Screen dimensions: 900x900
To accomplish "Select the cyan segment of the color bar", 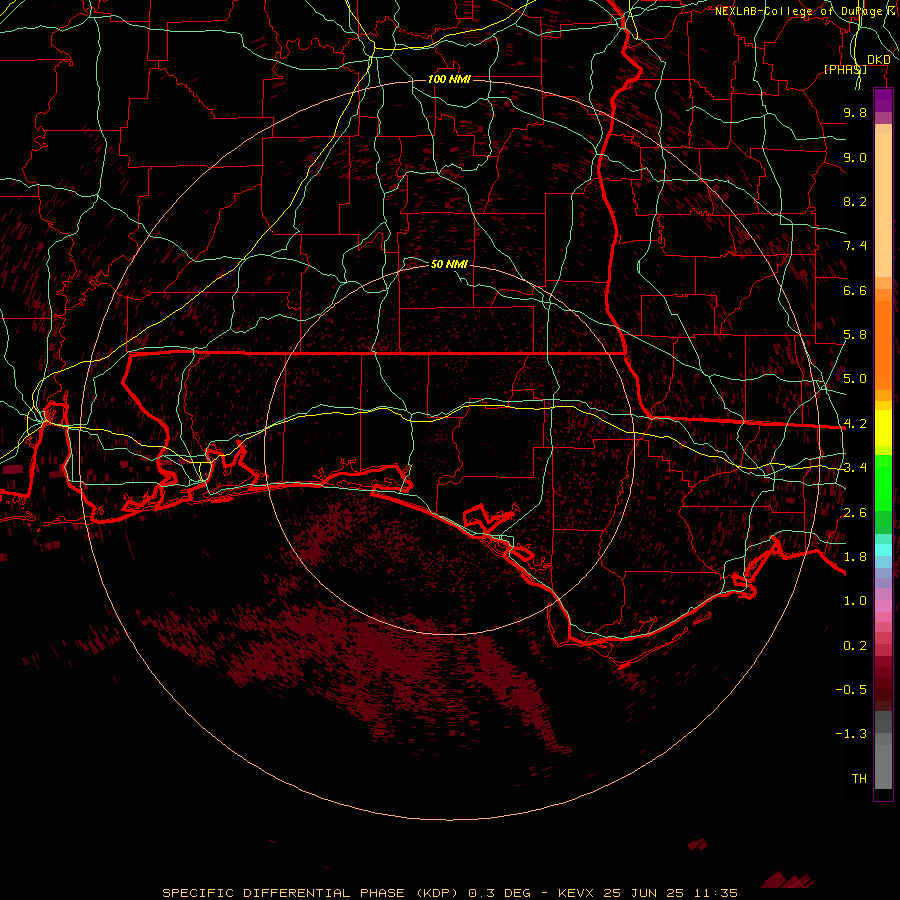I will click(x=883, y=550).
